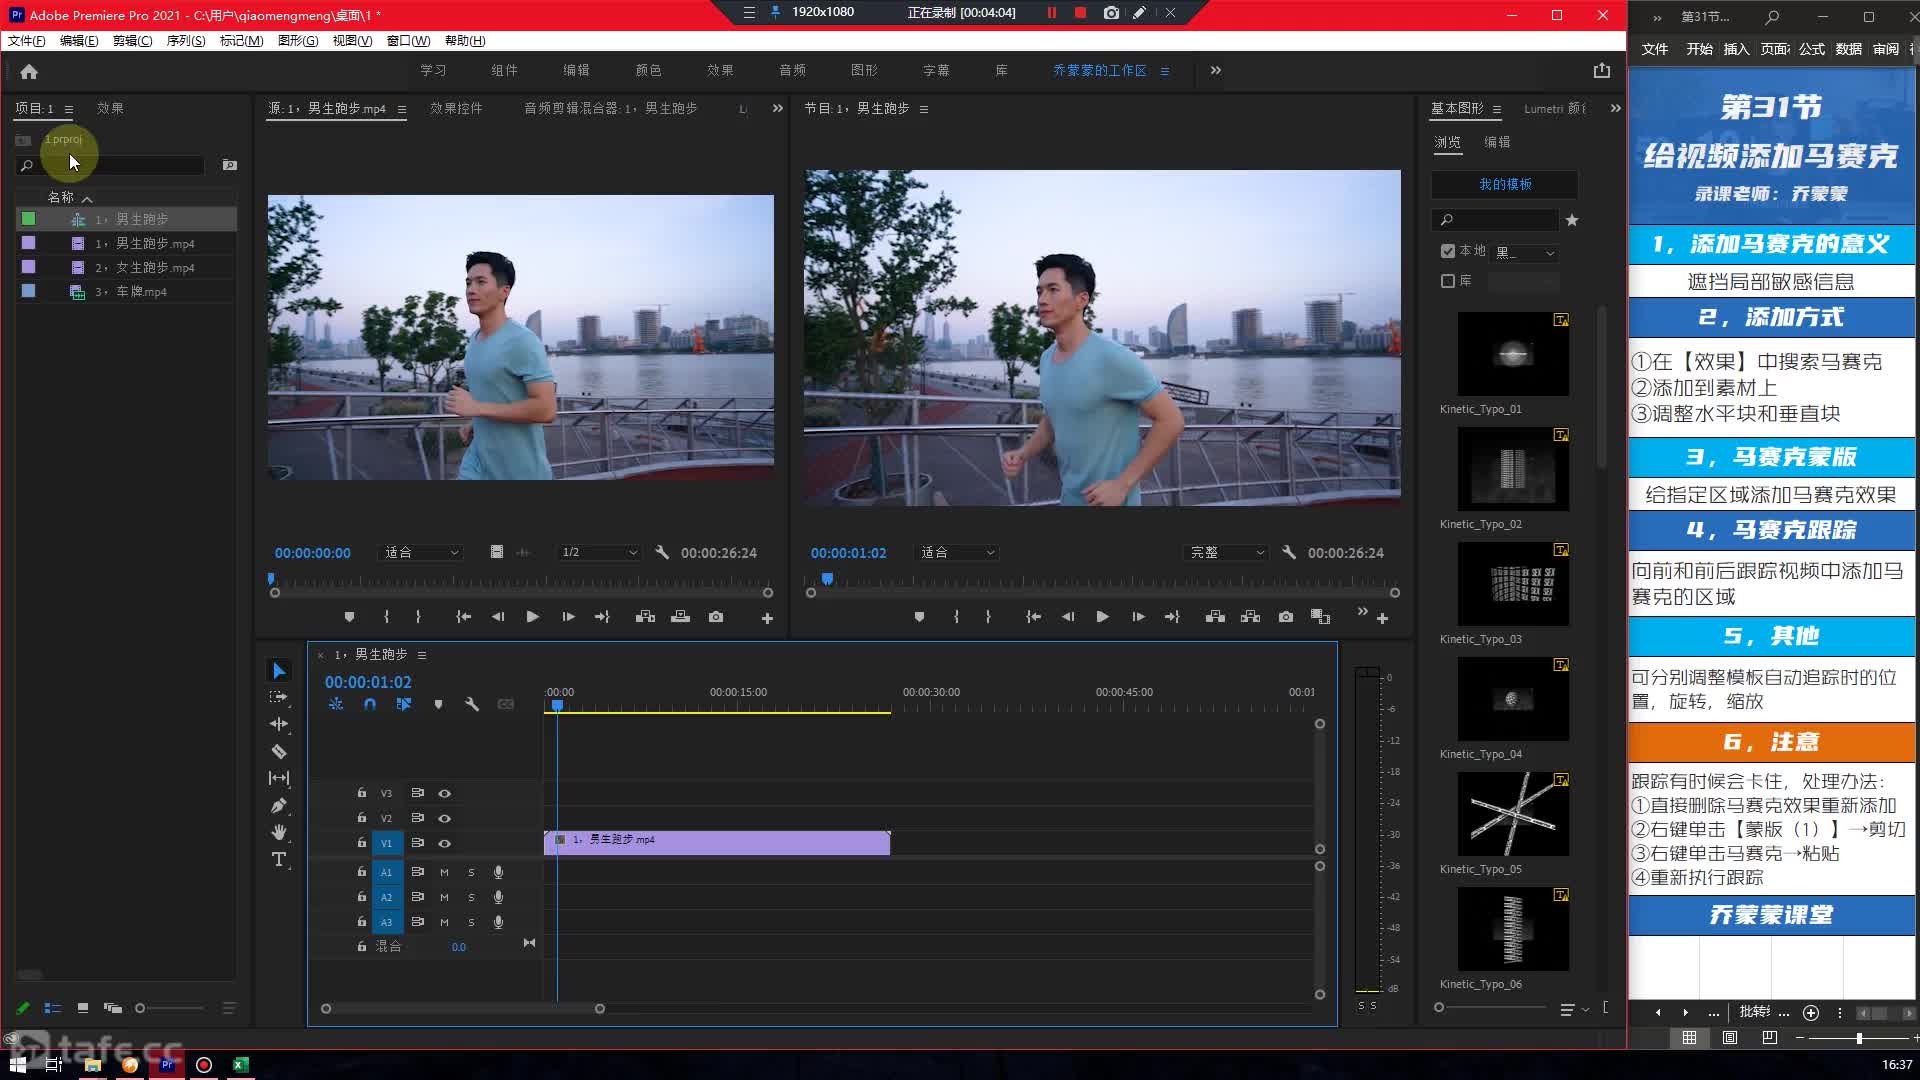This screenshot has width=1920, height=1080.
Task: Select the Selection tool arrow
Action: pyautogui.click(x=279, y=671)
